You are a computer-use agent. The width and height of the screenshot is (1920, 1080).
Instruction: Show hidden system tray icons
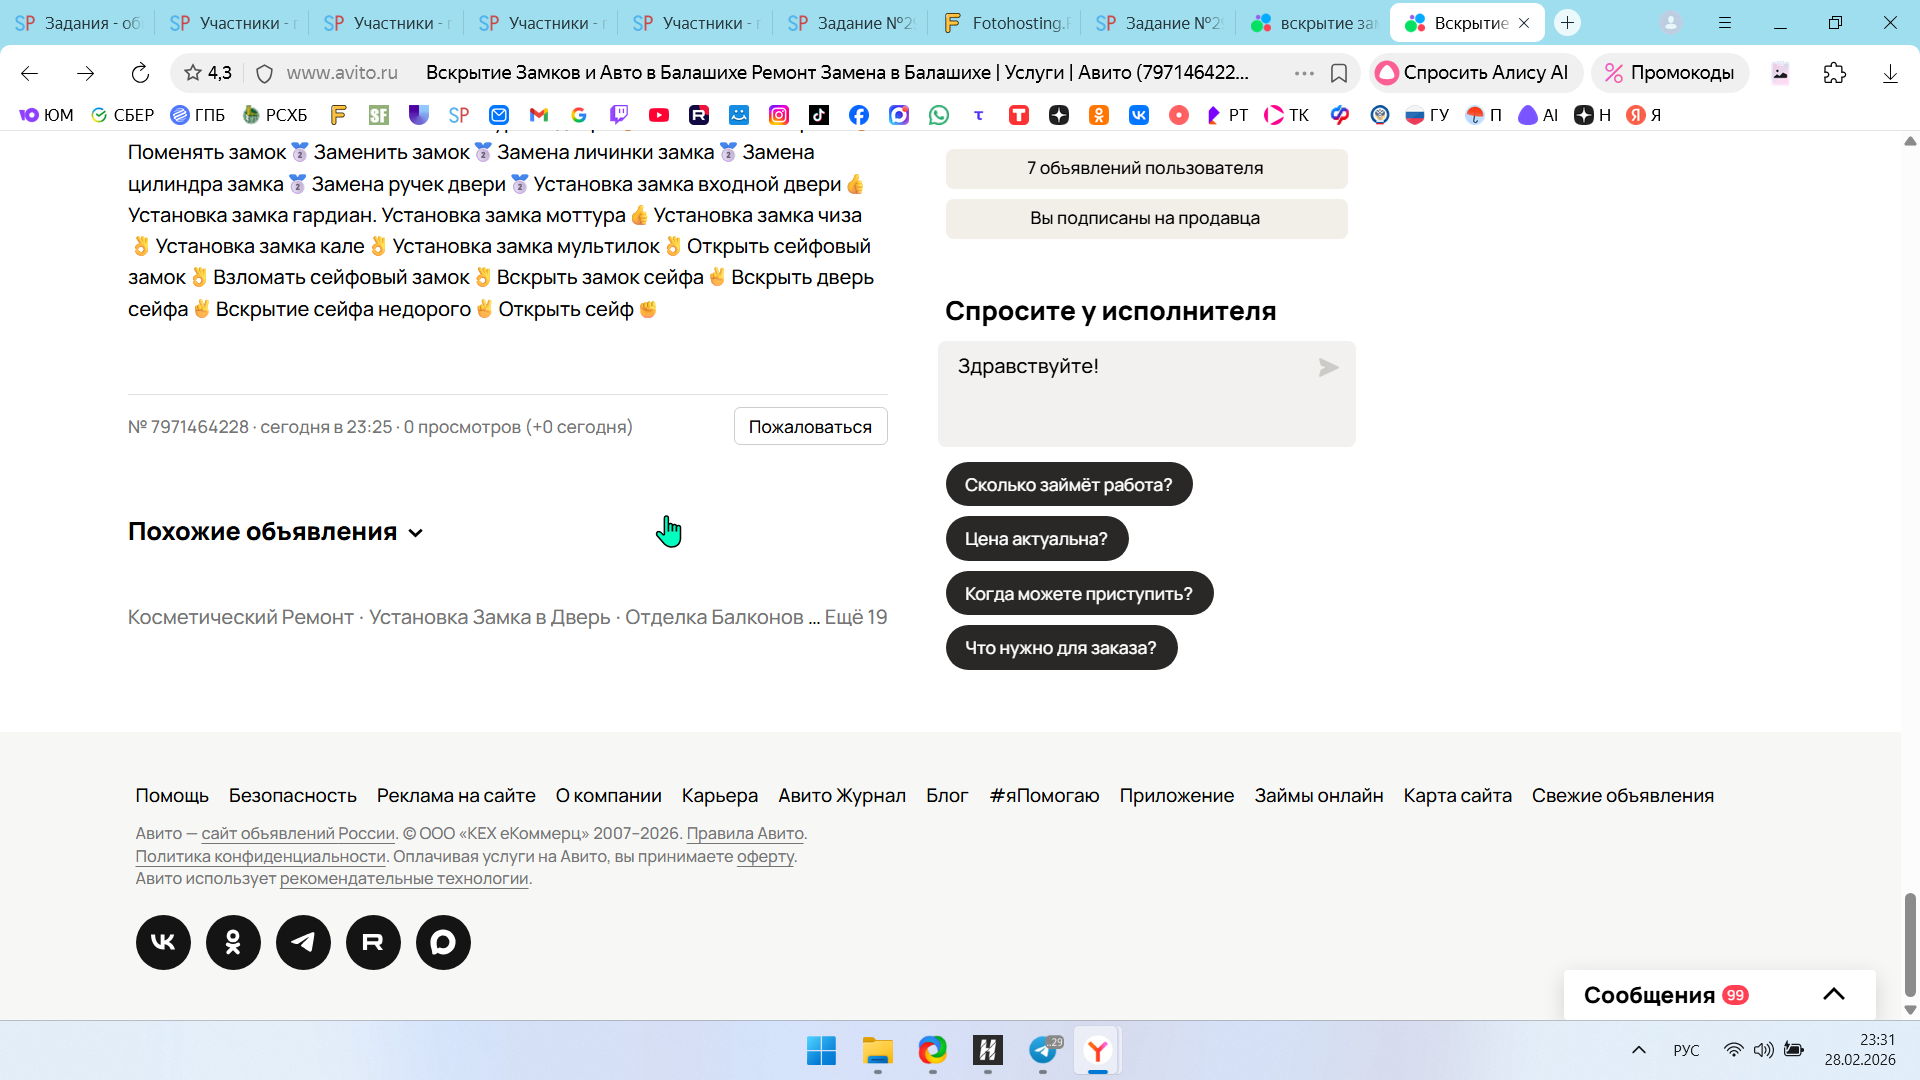point(1638,1050)
